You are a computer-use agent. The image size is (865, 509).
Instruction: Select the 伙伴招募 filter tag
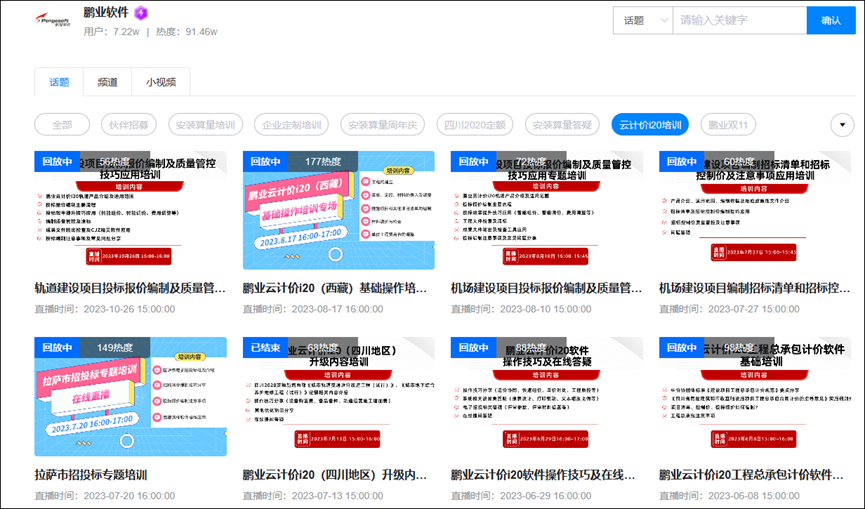pos(129,125)
